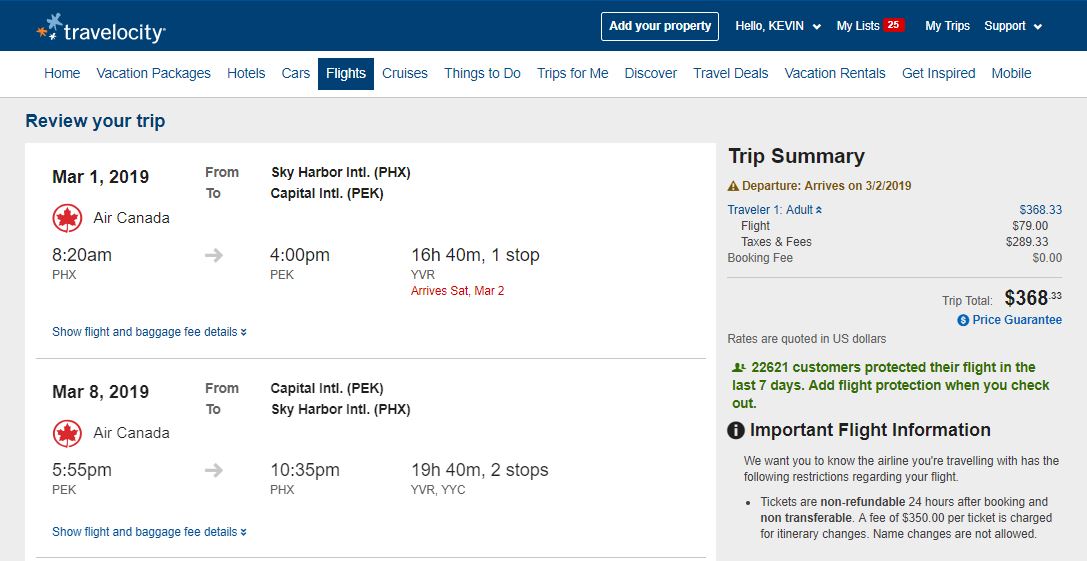Click the Air Canada logo on Mar 1 flight
Viewport: 1087px width, 561px height.
click(67, 218)
